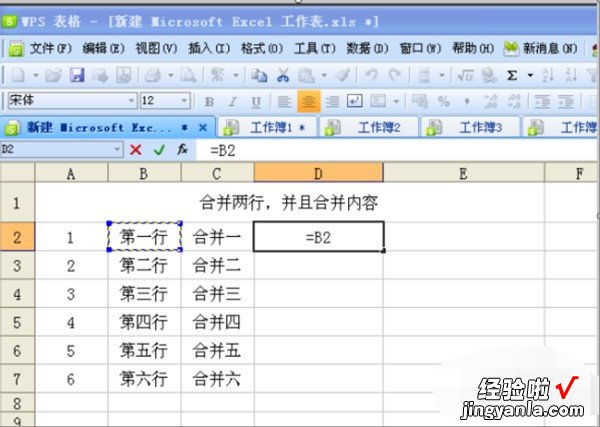Open the 插入(I) menu
600x427 pixels.
[209, 49]
